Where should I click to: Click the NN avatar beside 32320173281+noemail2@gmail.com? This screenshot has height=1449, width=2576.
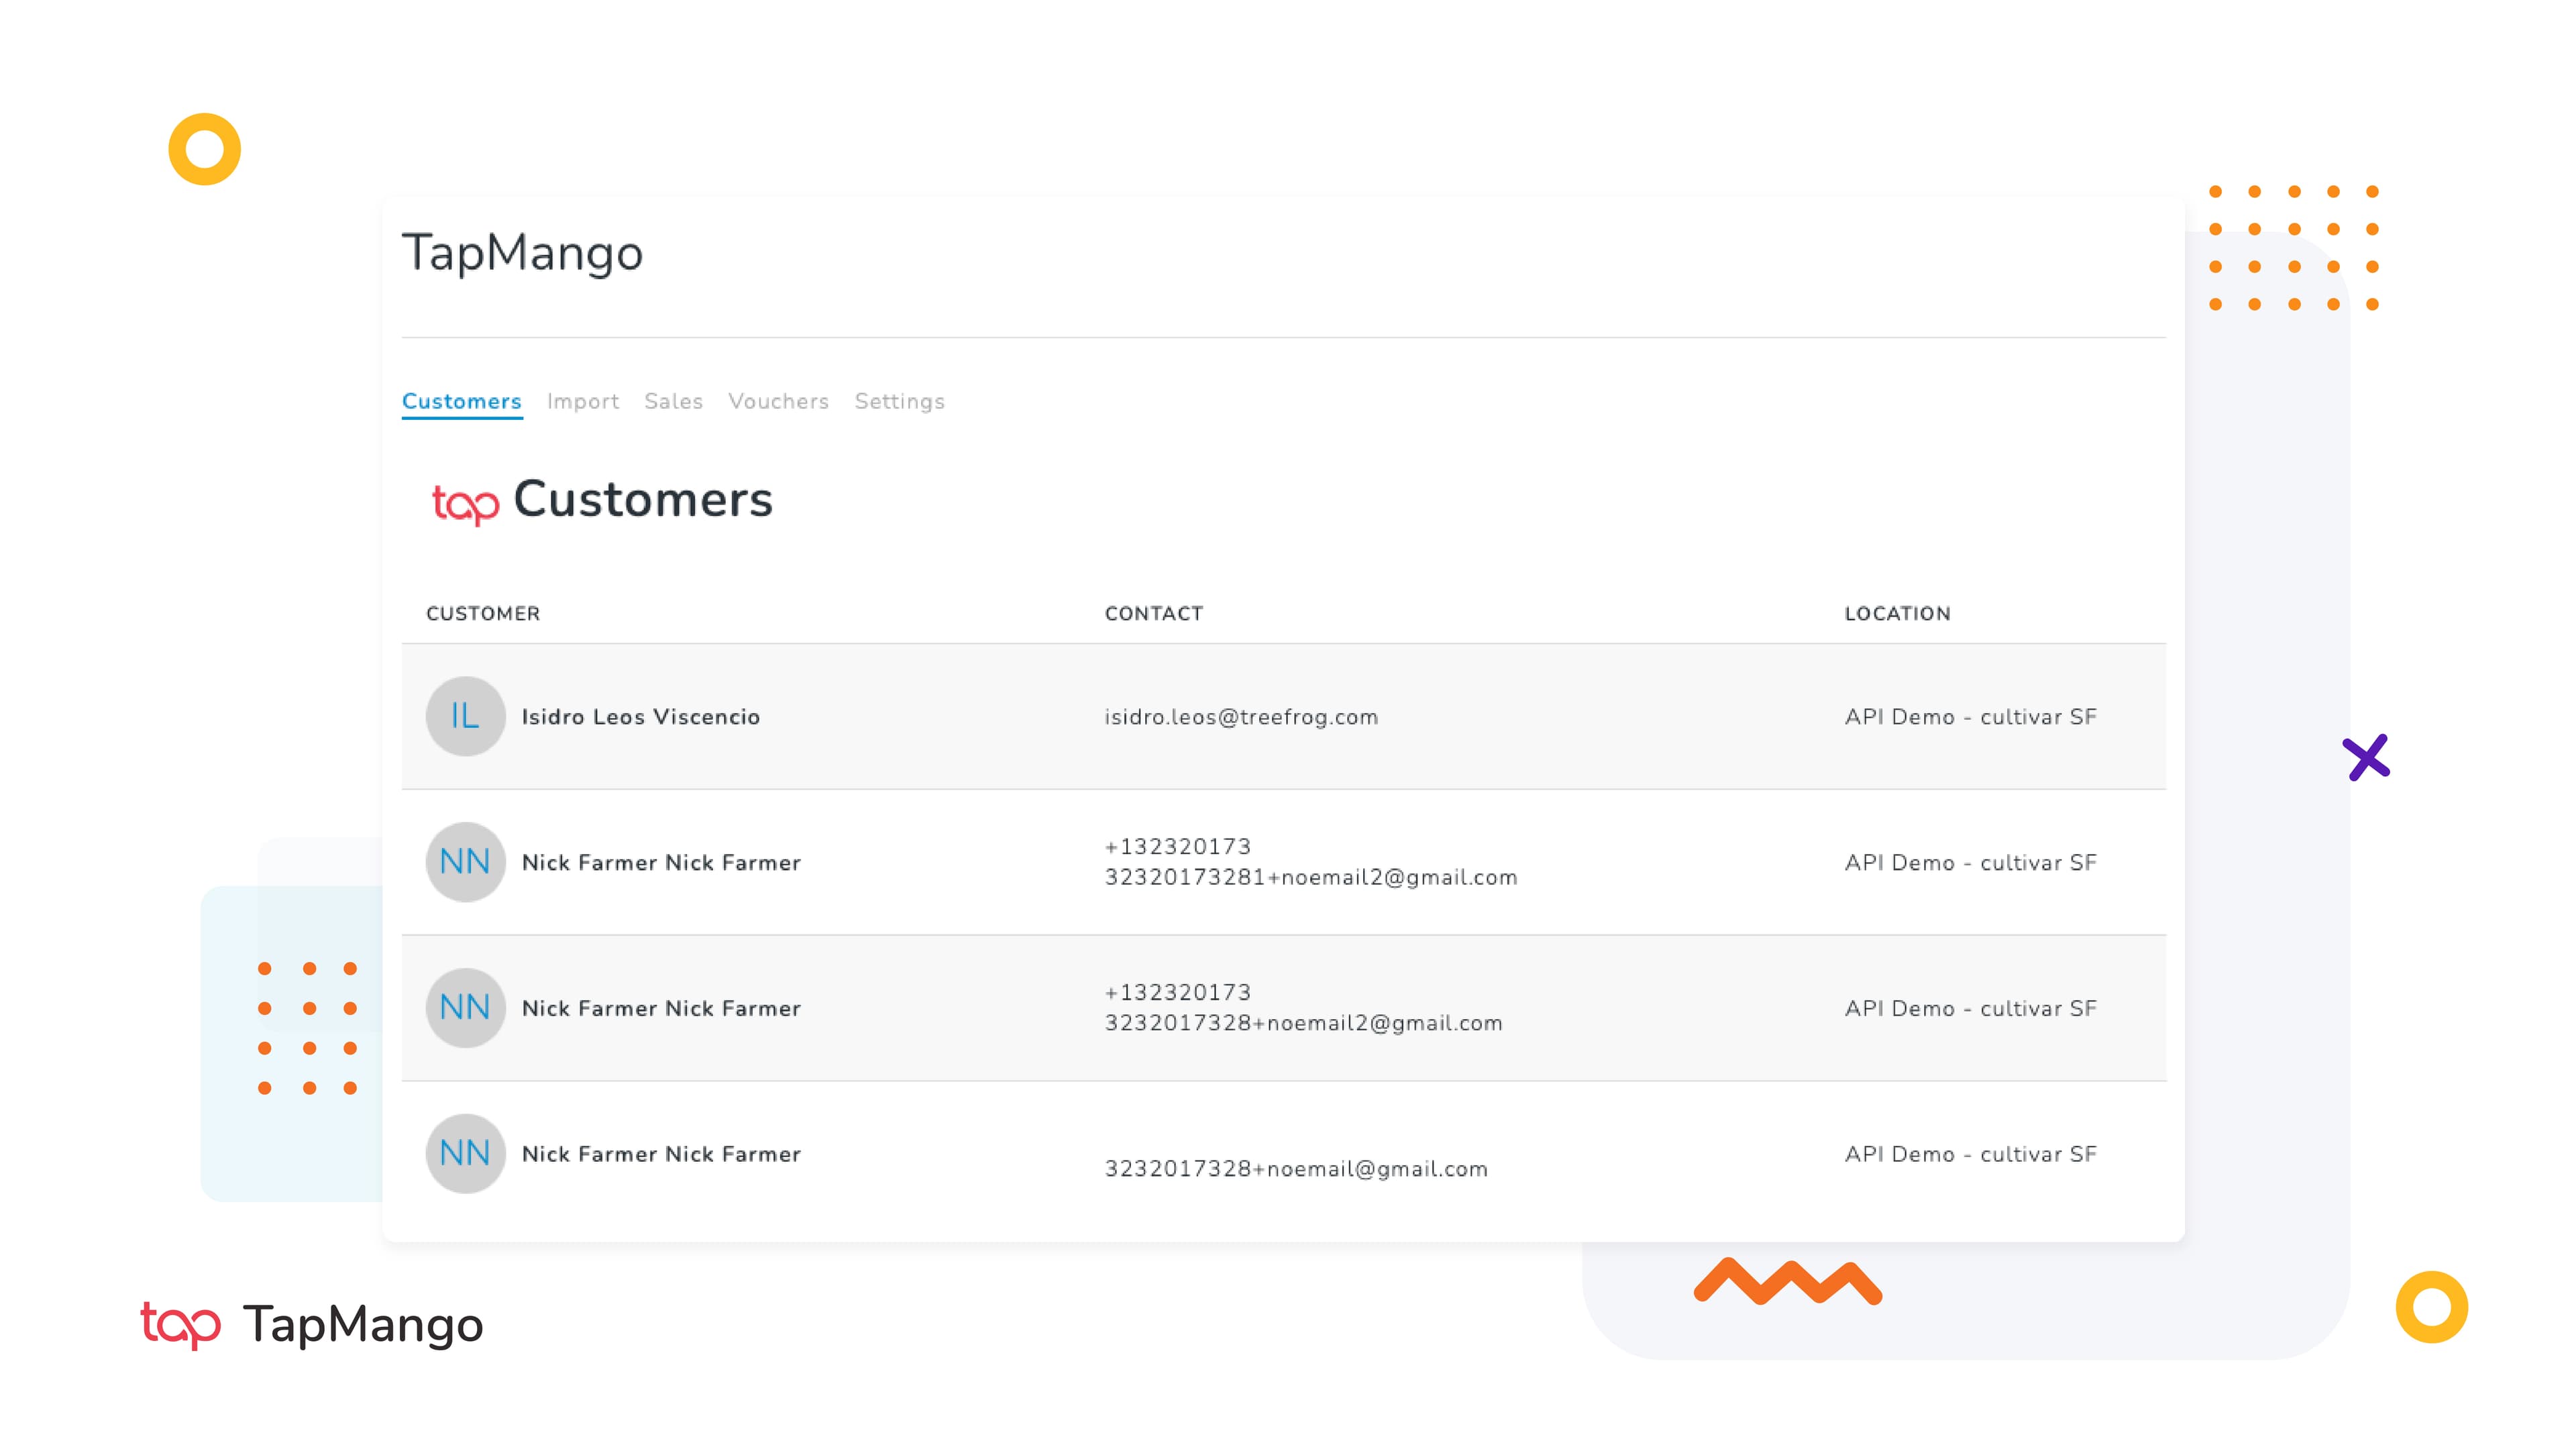[x=465, y=862]
